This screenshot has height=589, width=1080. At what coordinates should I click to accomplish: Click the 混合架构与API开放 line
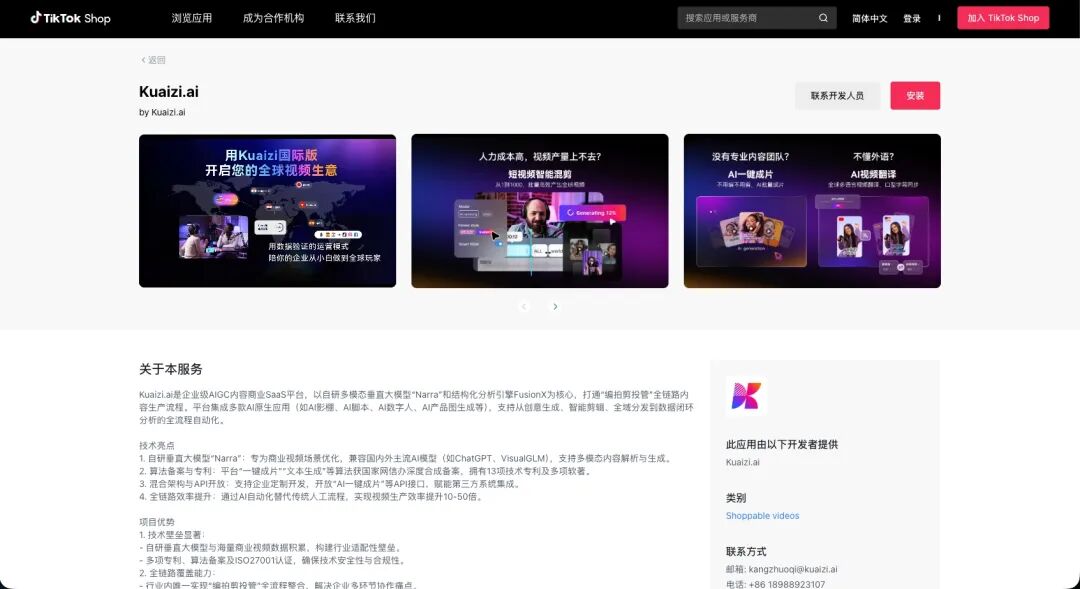[x=330, y=484]
